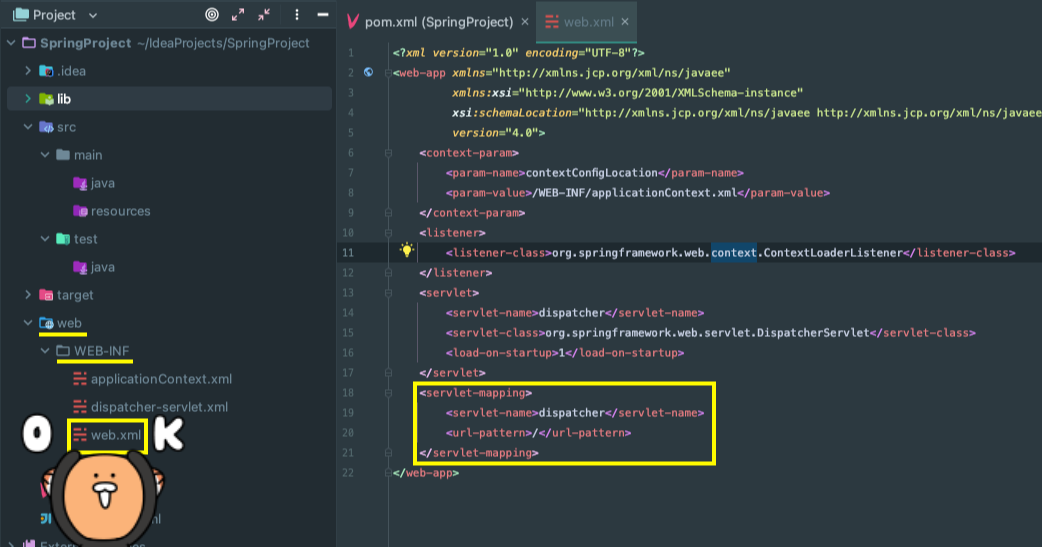Click the Expand All icon in Project panel
This screenshot has height=547, width=1042.
point(238,15)
